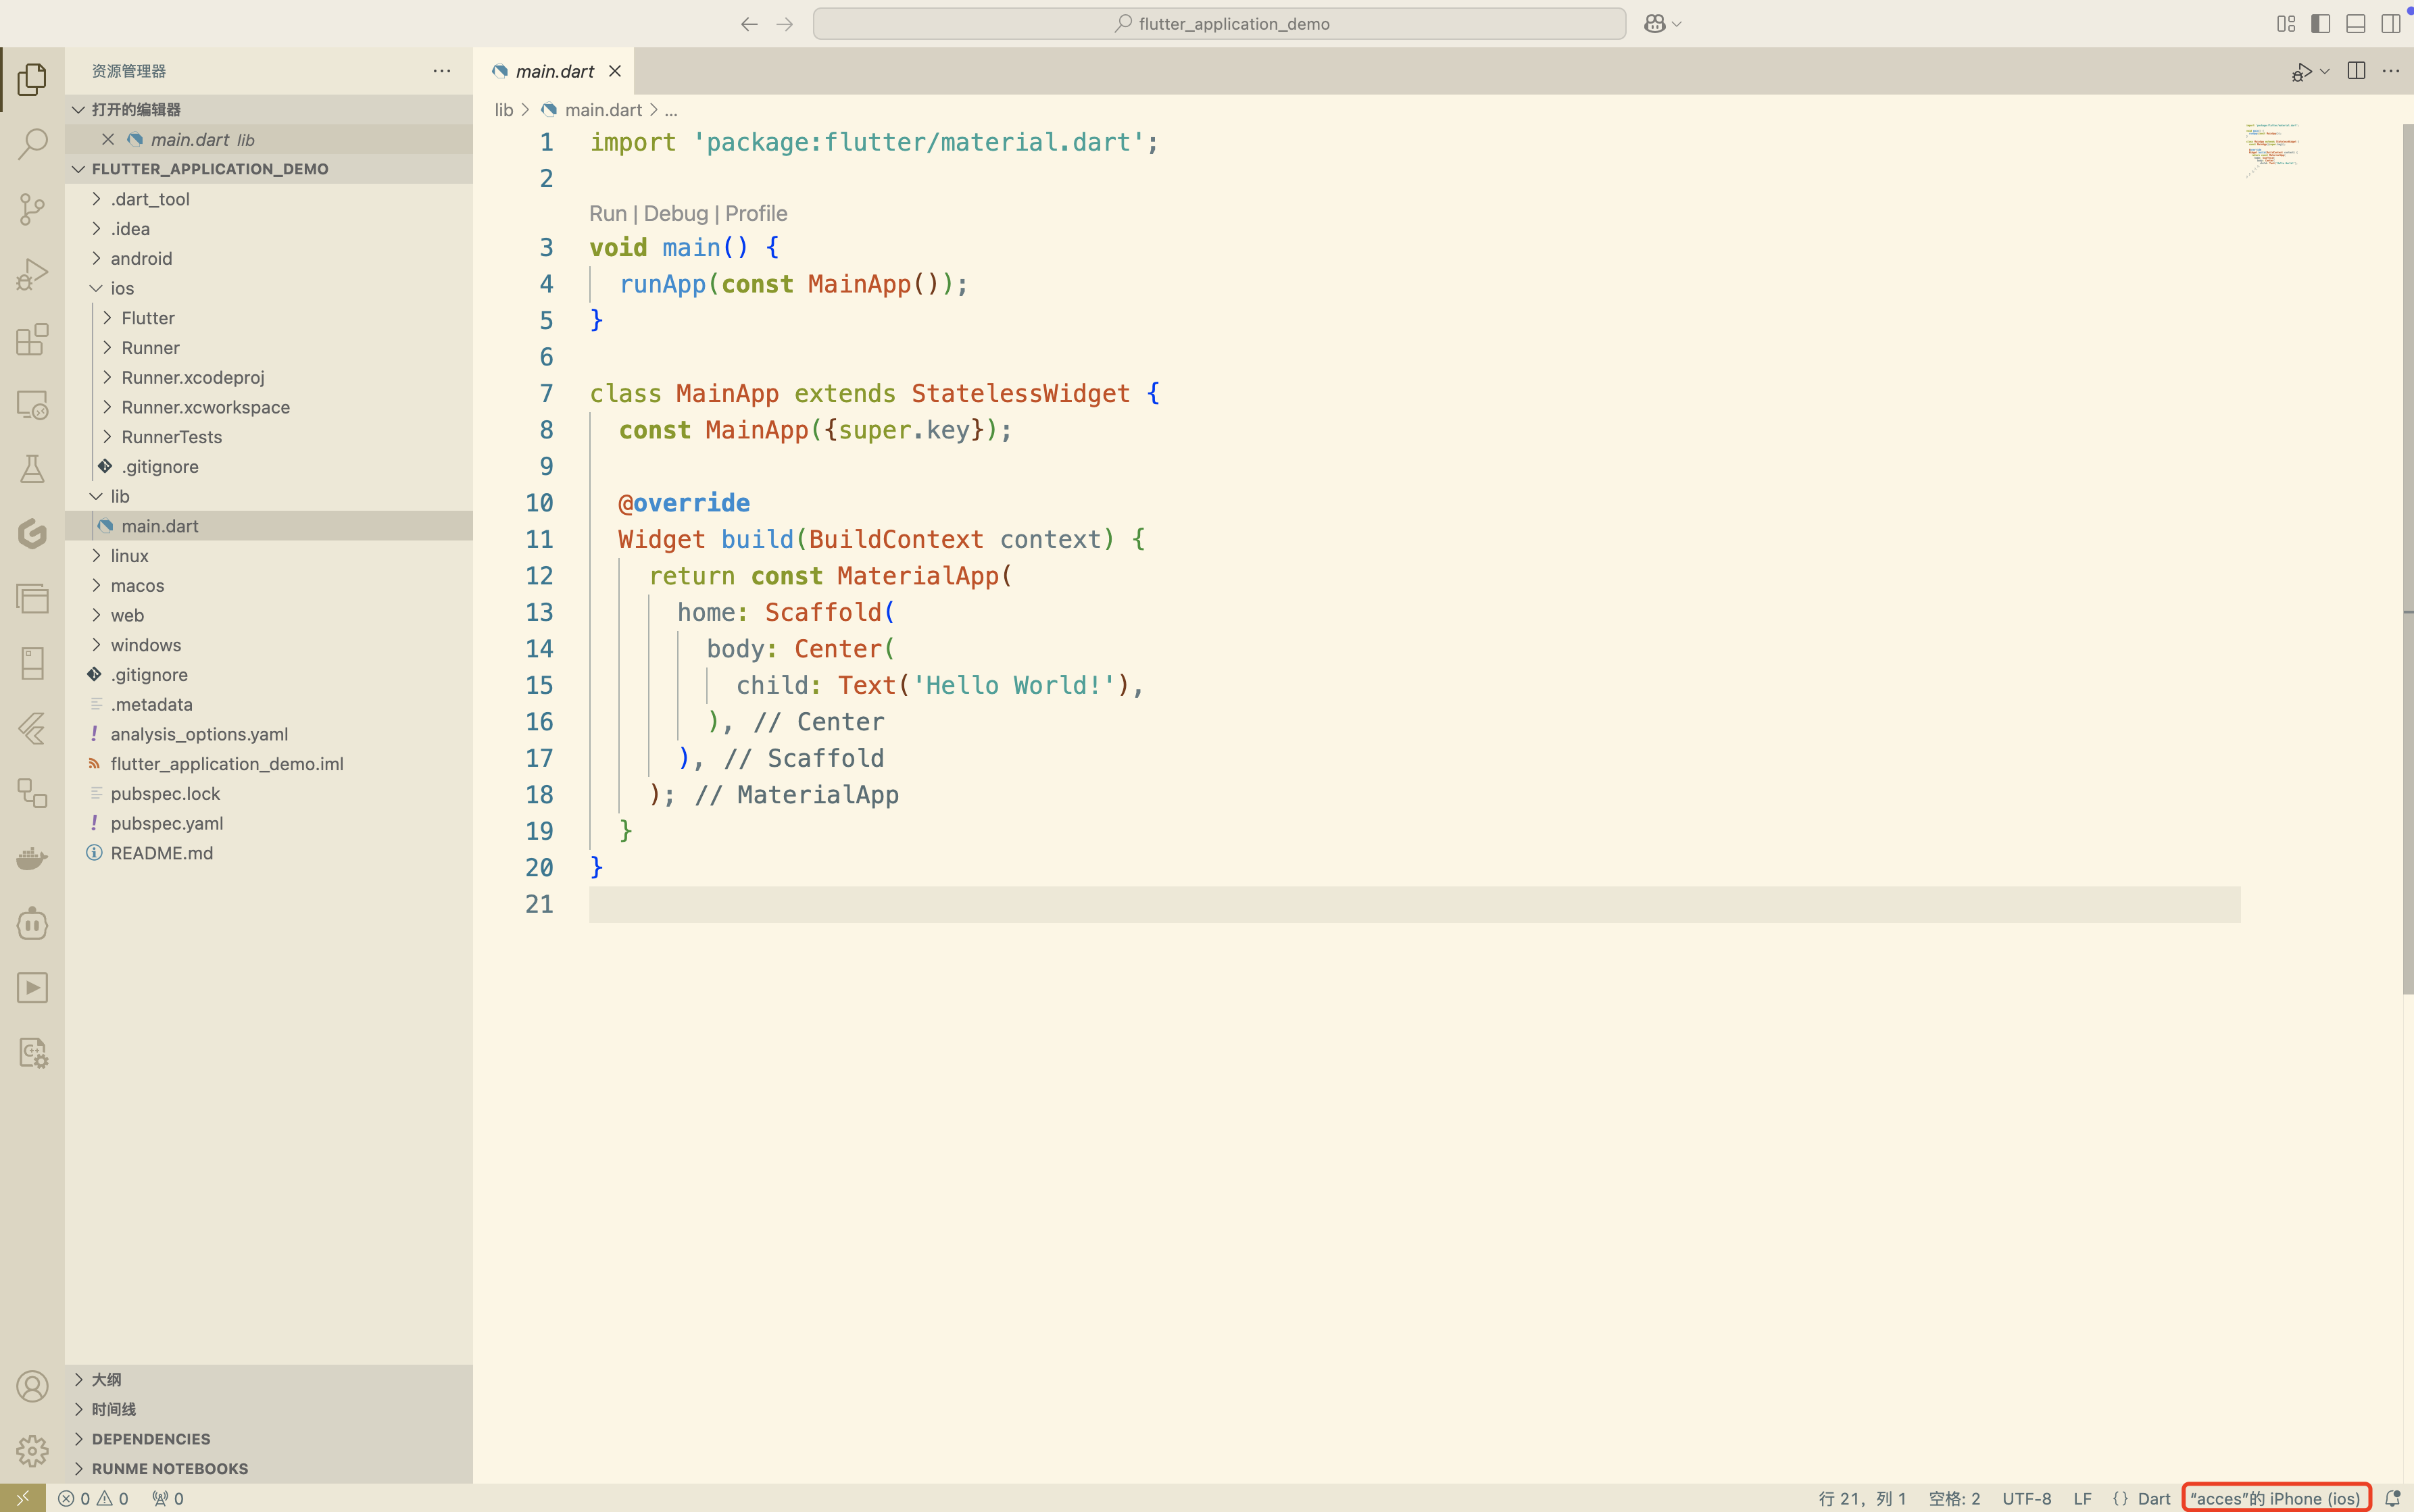
Task: Show errors and warnings in status bar
Action: (x=93, y=1498)
